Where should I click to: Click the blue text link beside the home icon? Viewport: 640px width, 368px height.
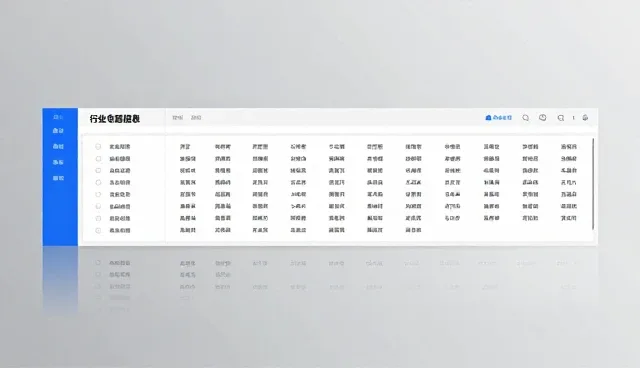click(502, 117)
